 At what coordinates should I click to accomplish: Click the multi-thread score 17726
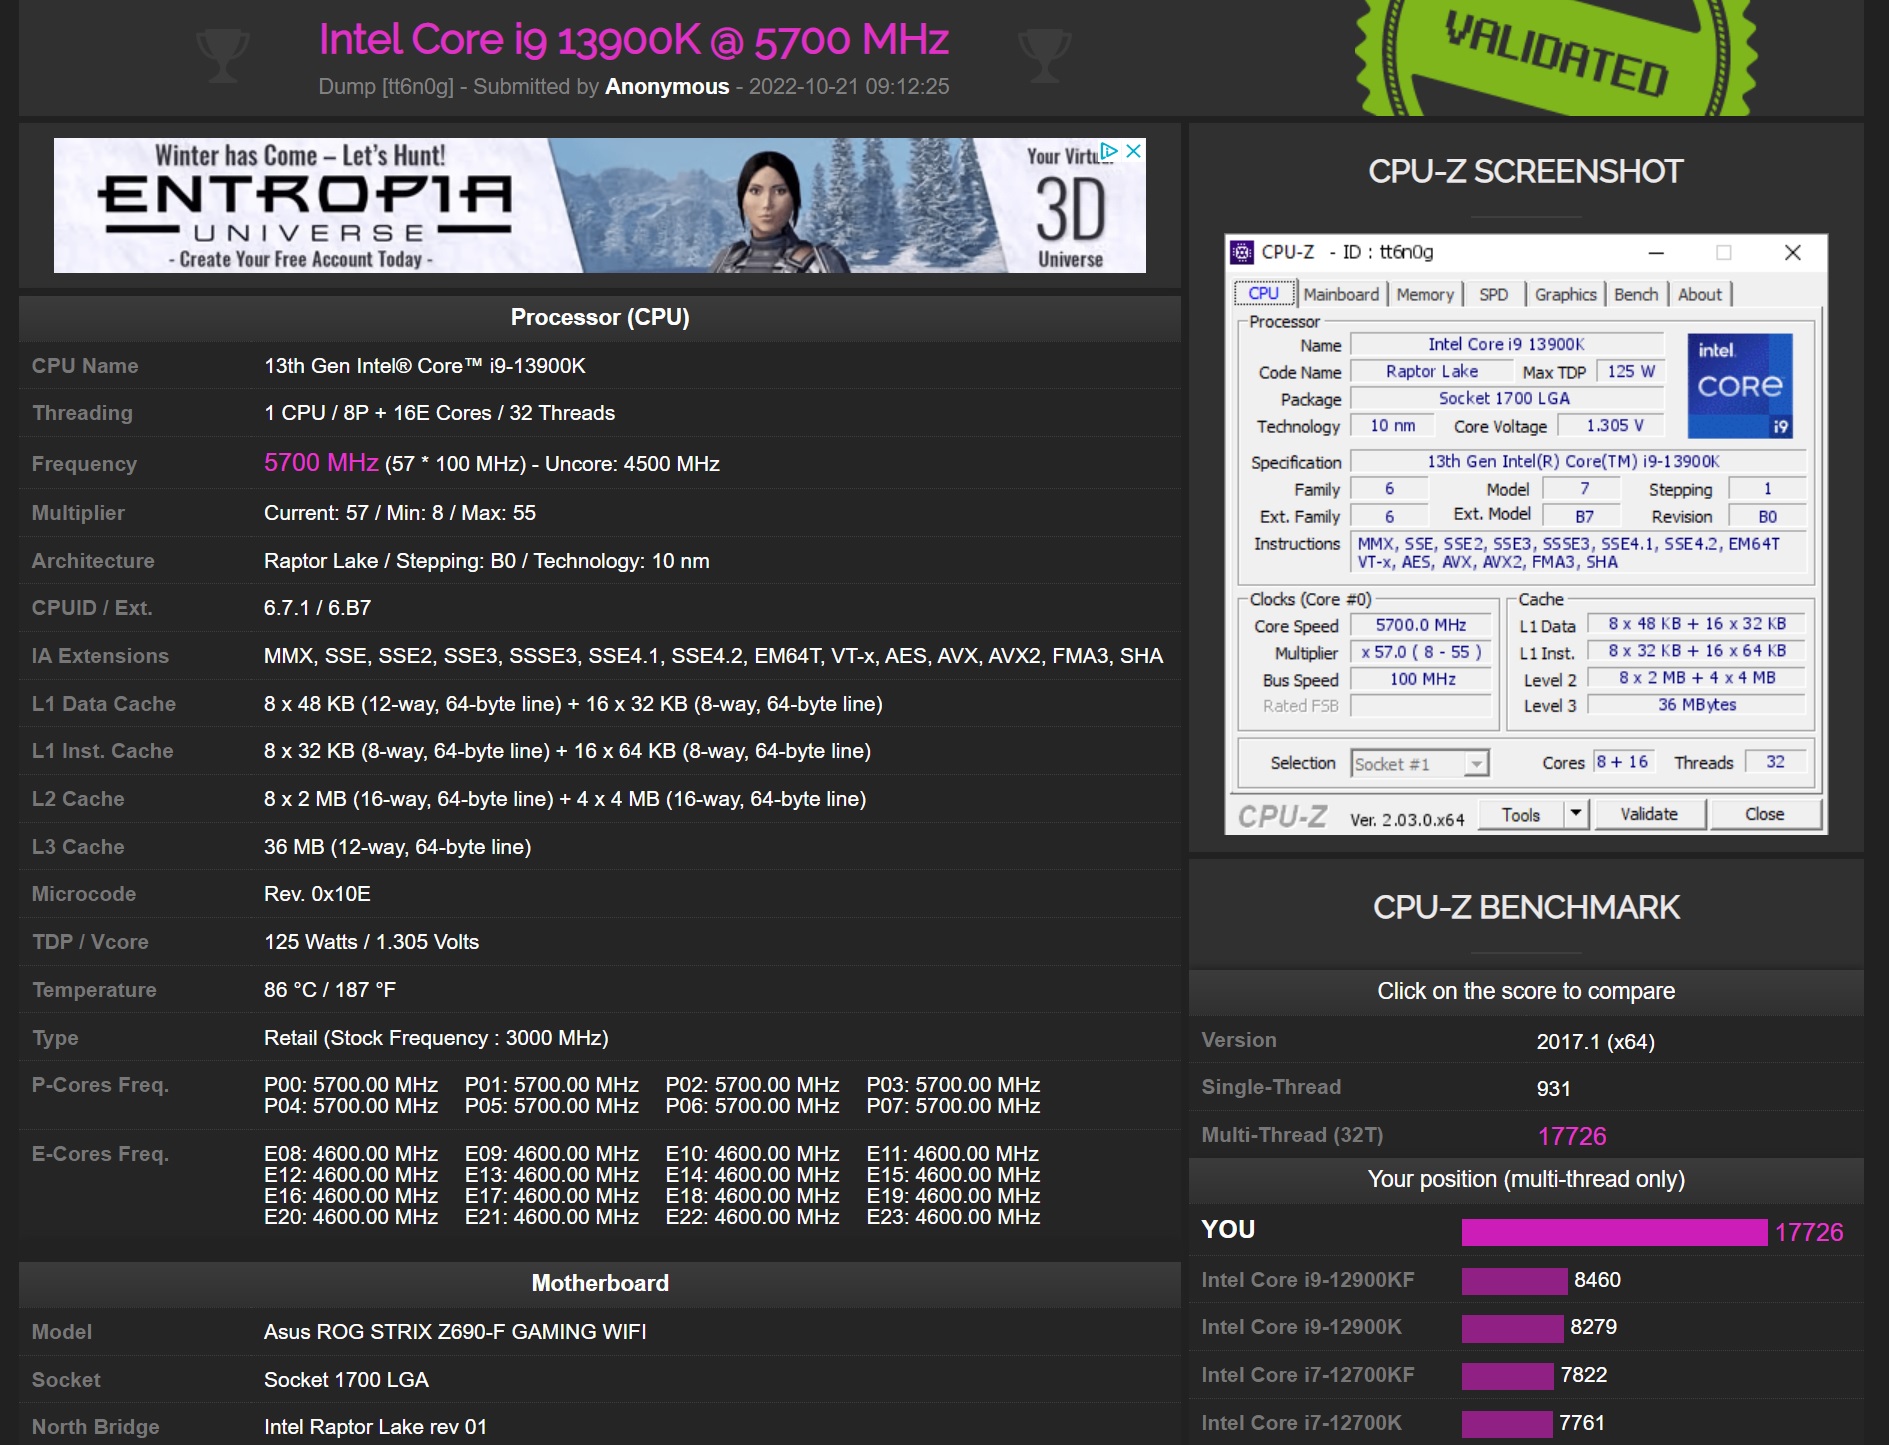tap(1572, 1136)
